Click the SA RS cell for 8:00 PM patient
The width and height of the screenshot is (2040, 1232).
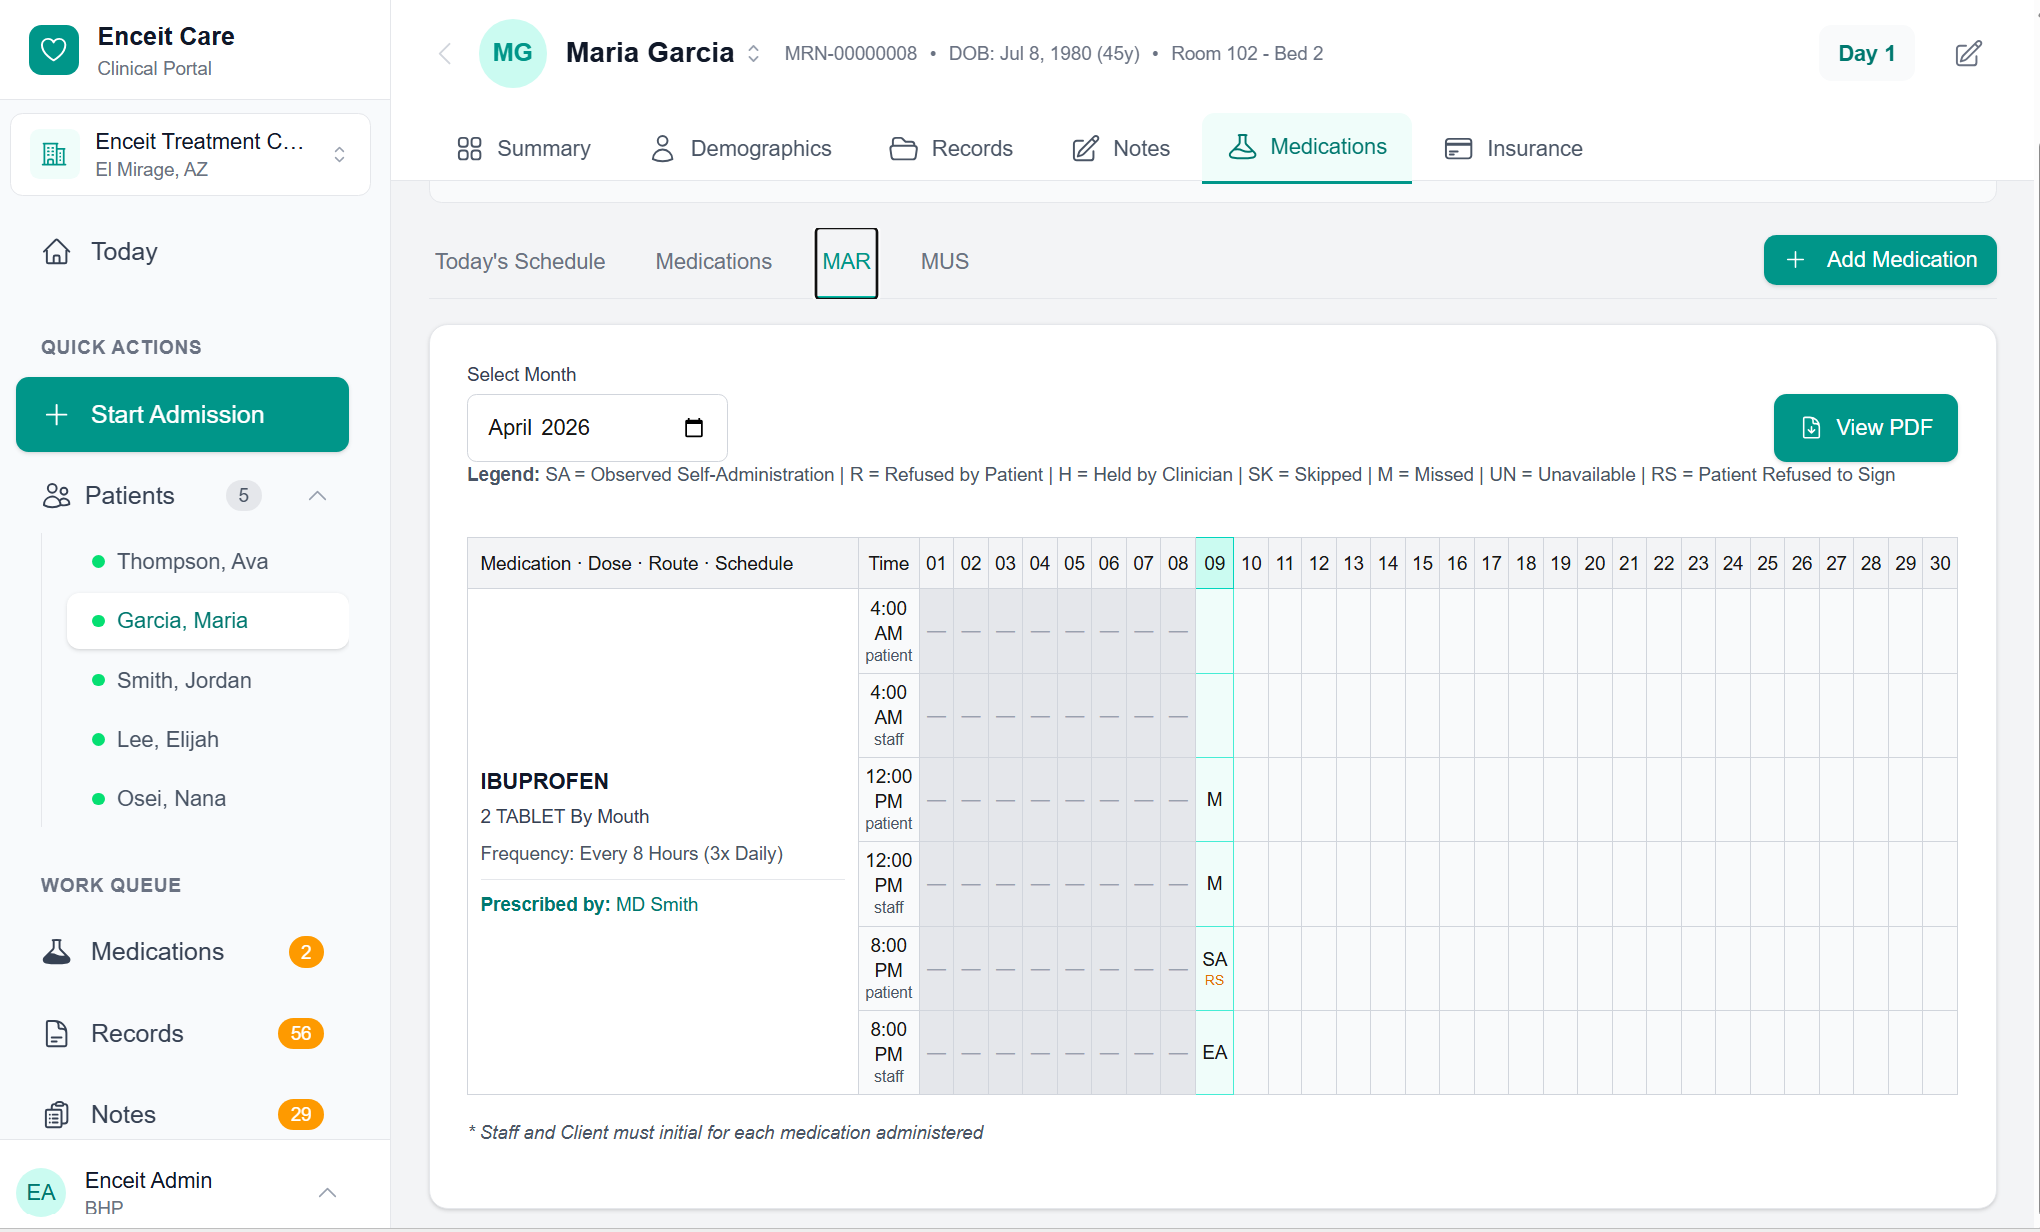pyautogui.click(x=1214, y=968)
